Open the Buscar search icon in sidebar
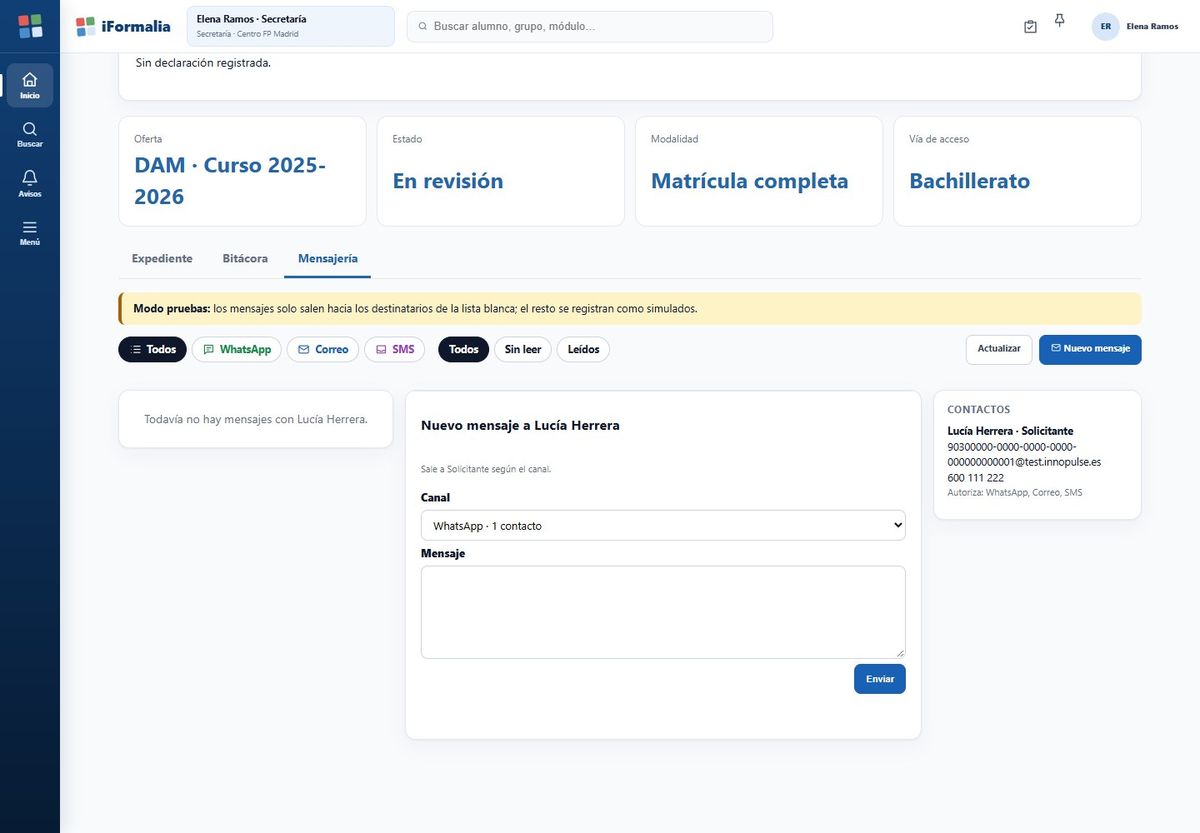The width and height of the screenshot is (1200, 833). click(30, 134)
